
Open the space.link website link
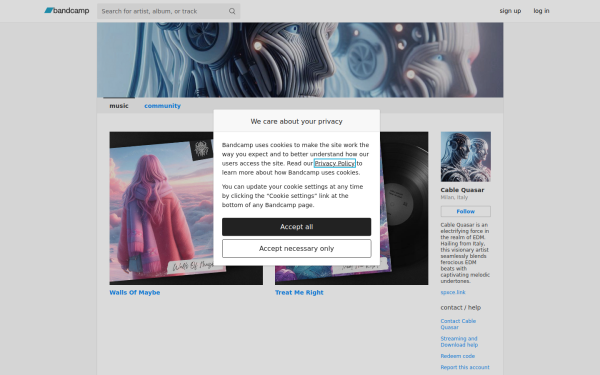[x=453, y=292]
